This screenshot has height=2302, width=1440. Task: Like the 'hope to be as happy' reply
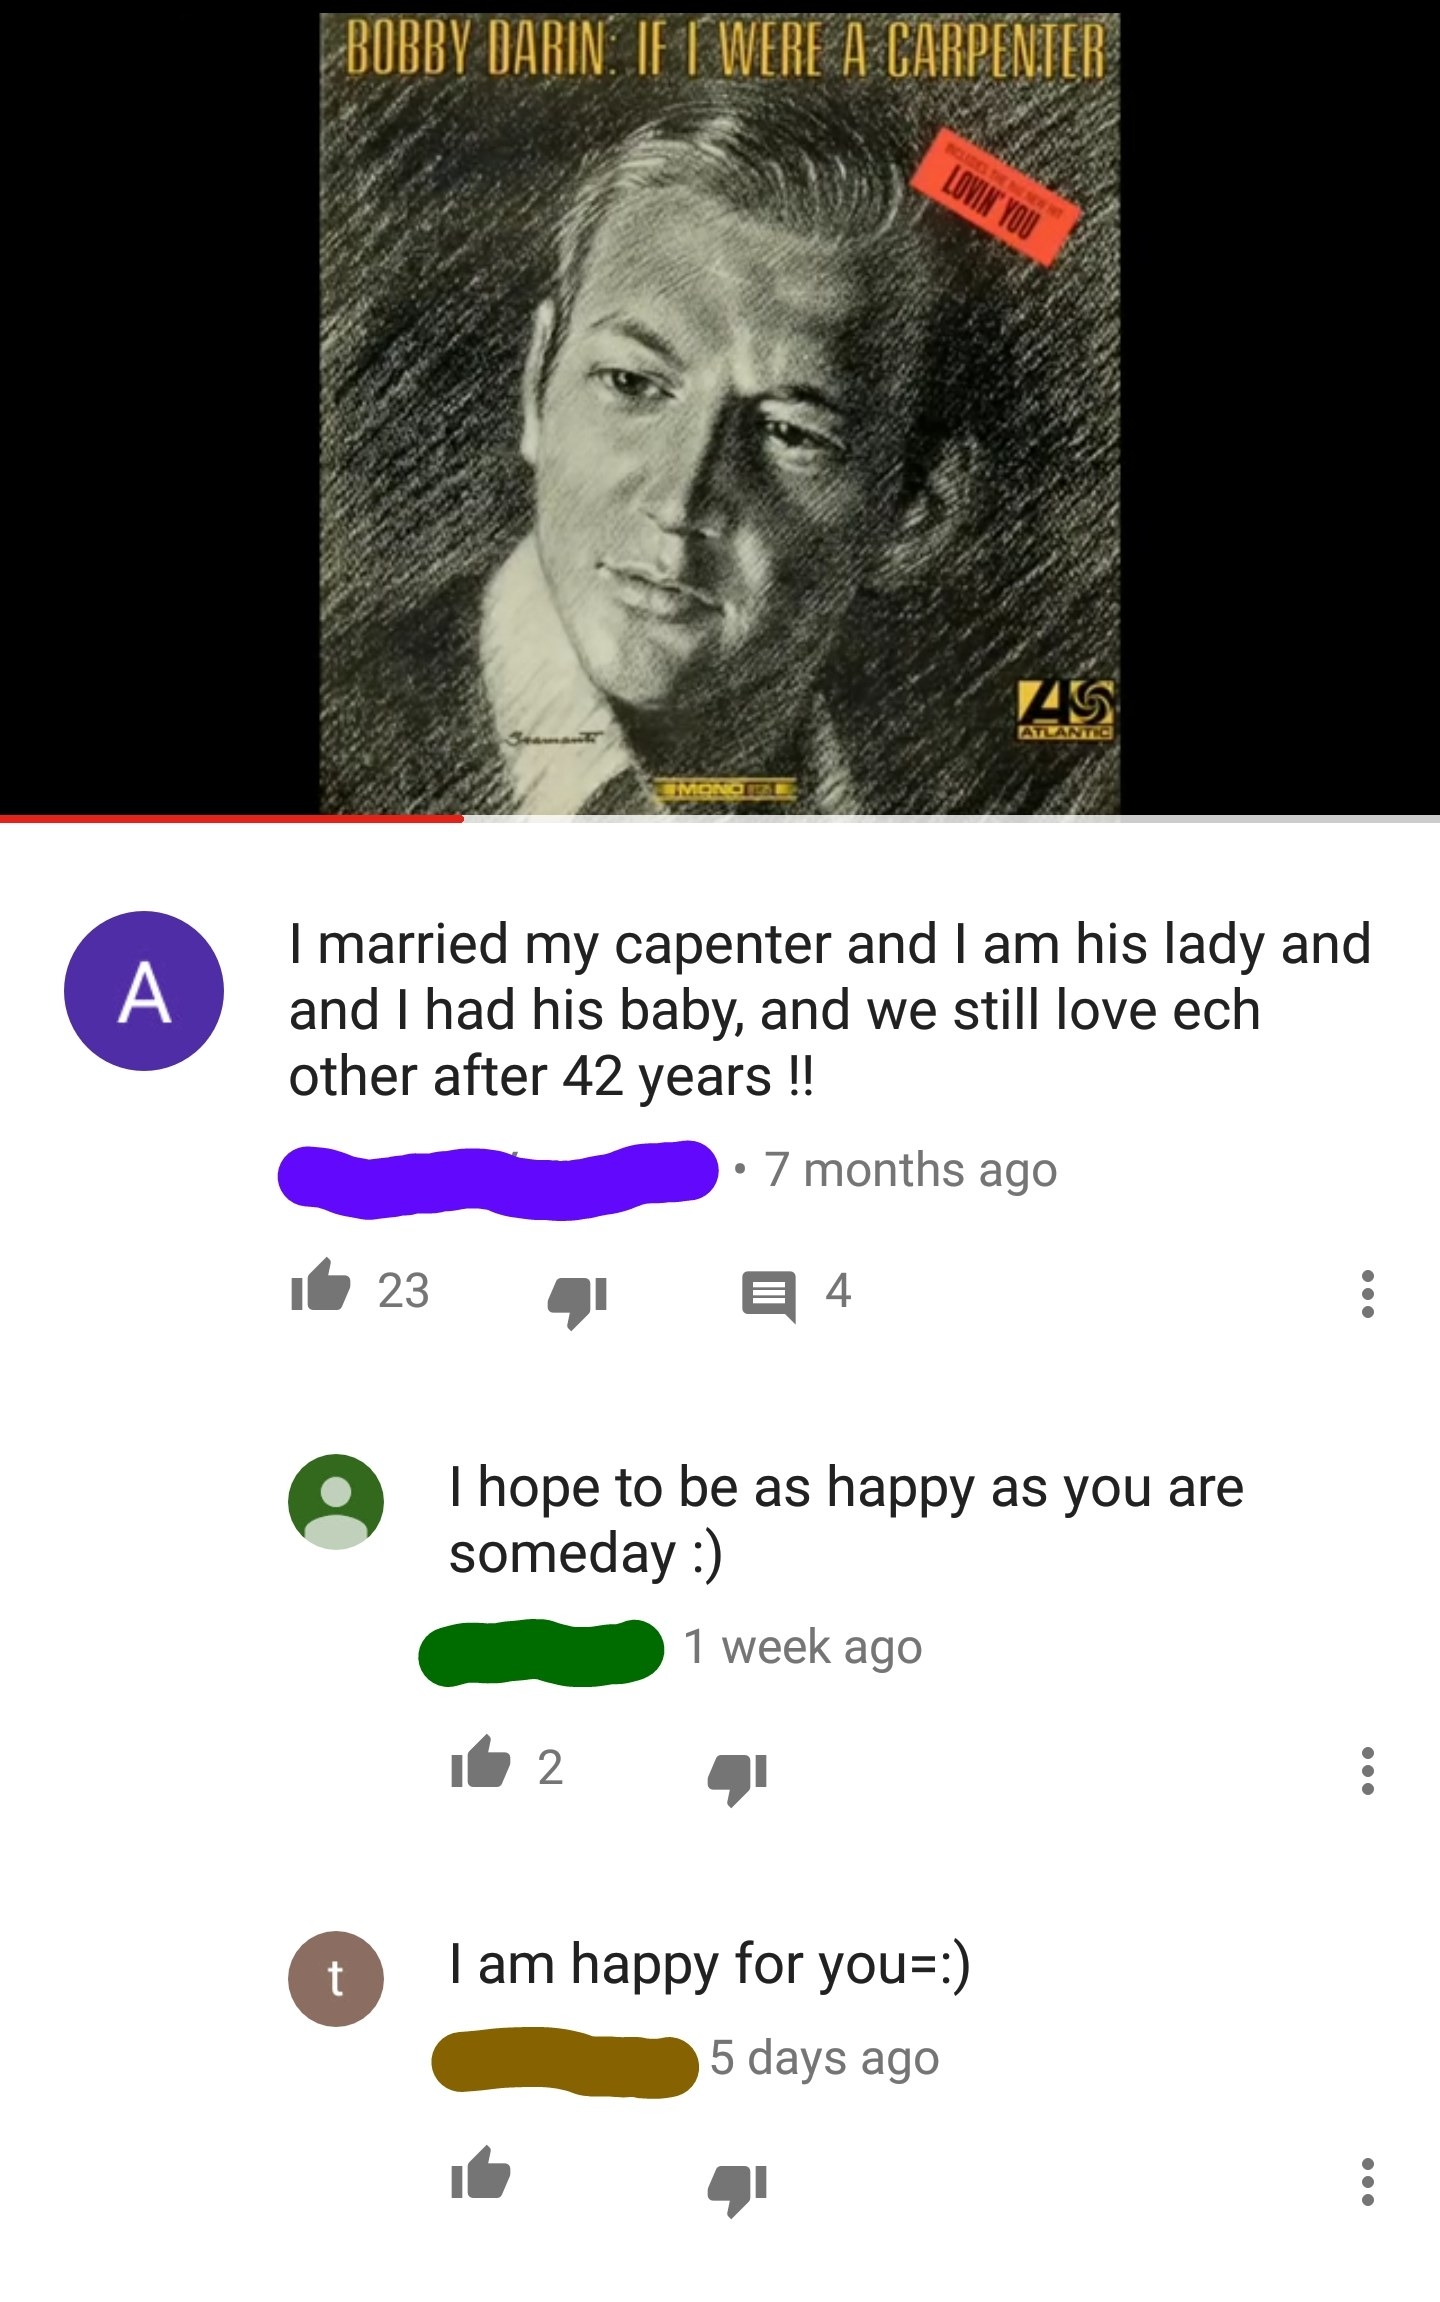(x=480, y=1764)
